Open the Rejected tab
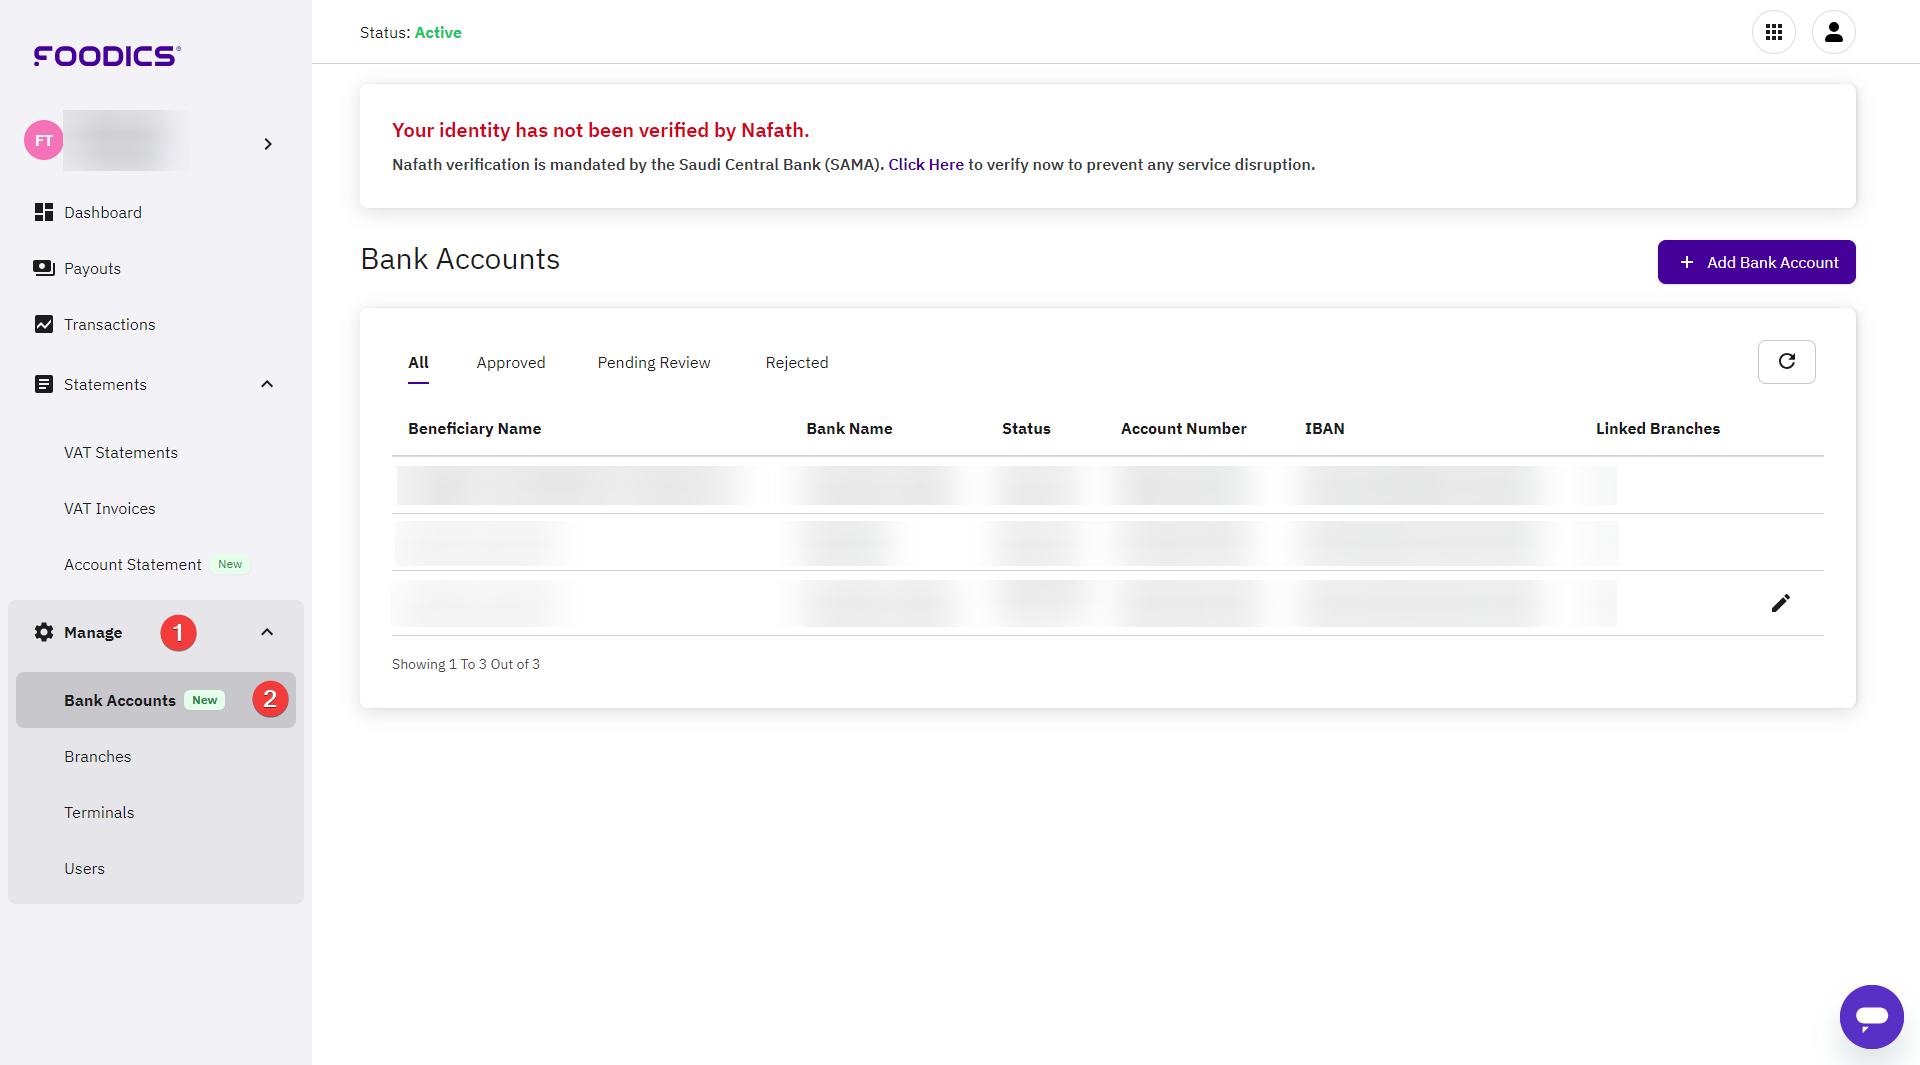The height and width of the screenshot is (1065, 1920). [796, 362]
